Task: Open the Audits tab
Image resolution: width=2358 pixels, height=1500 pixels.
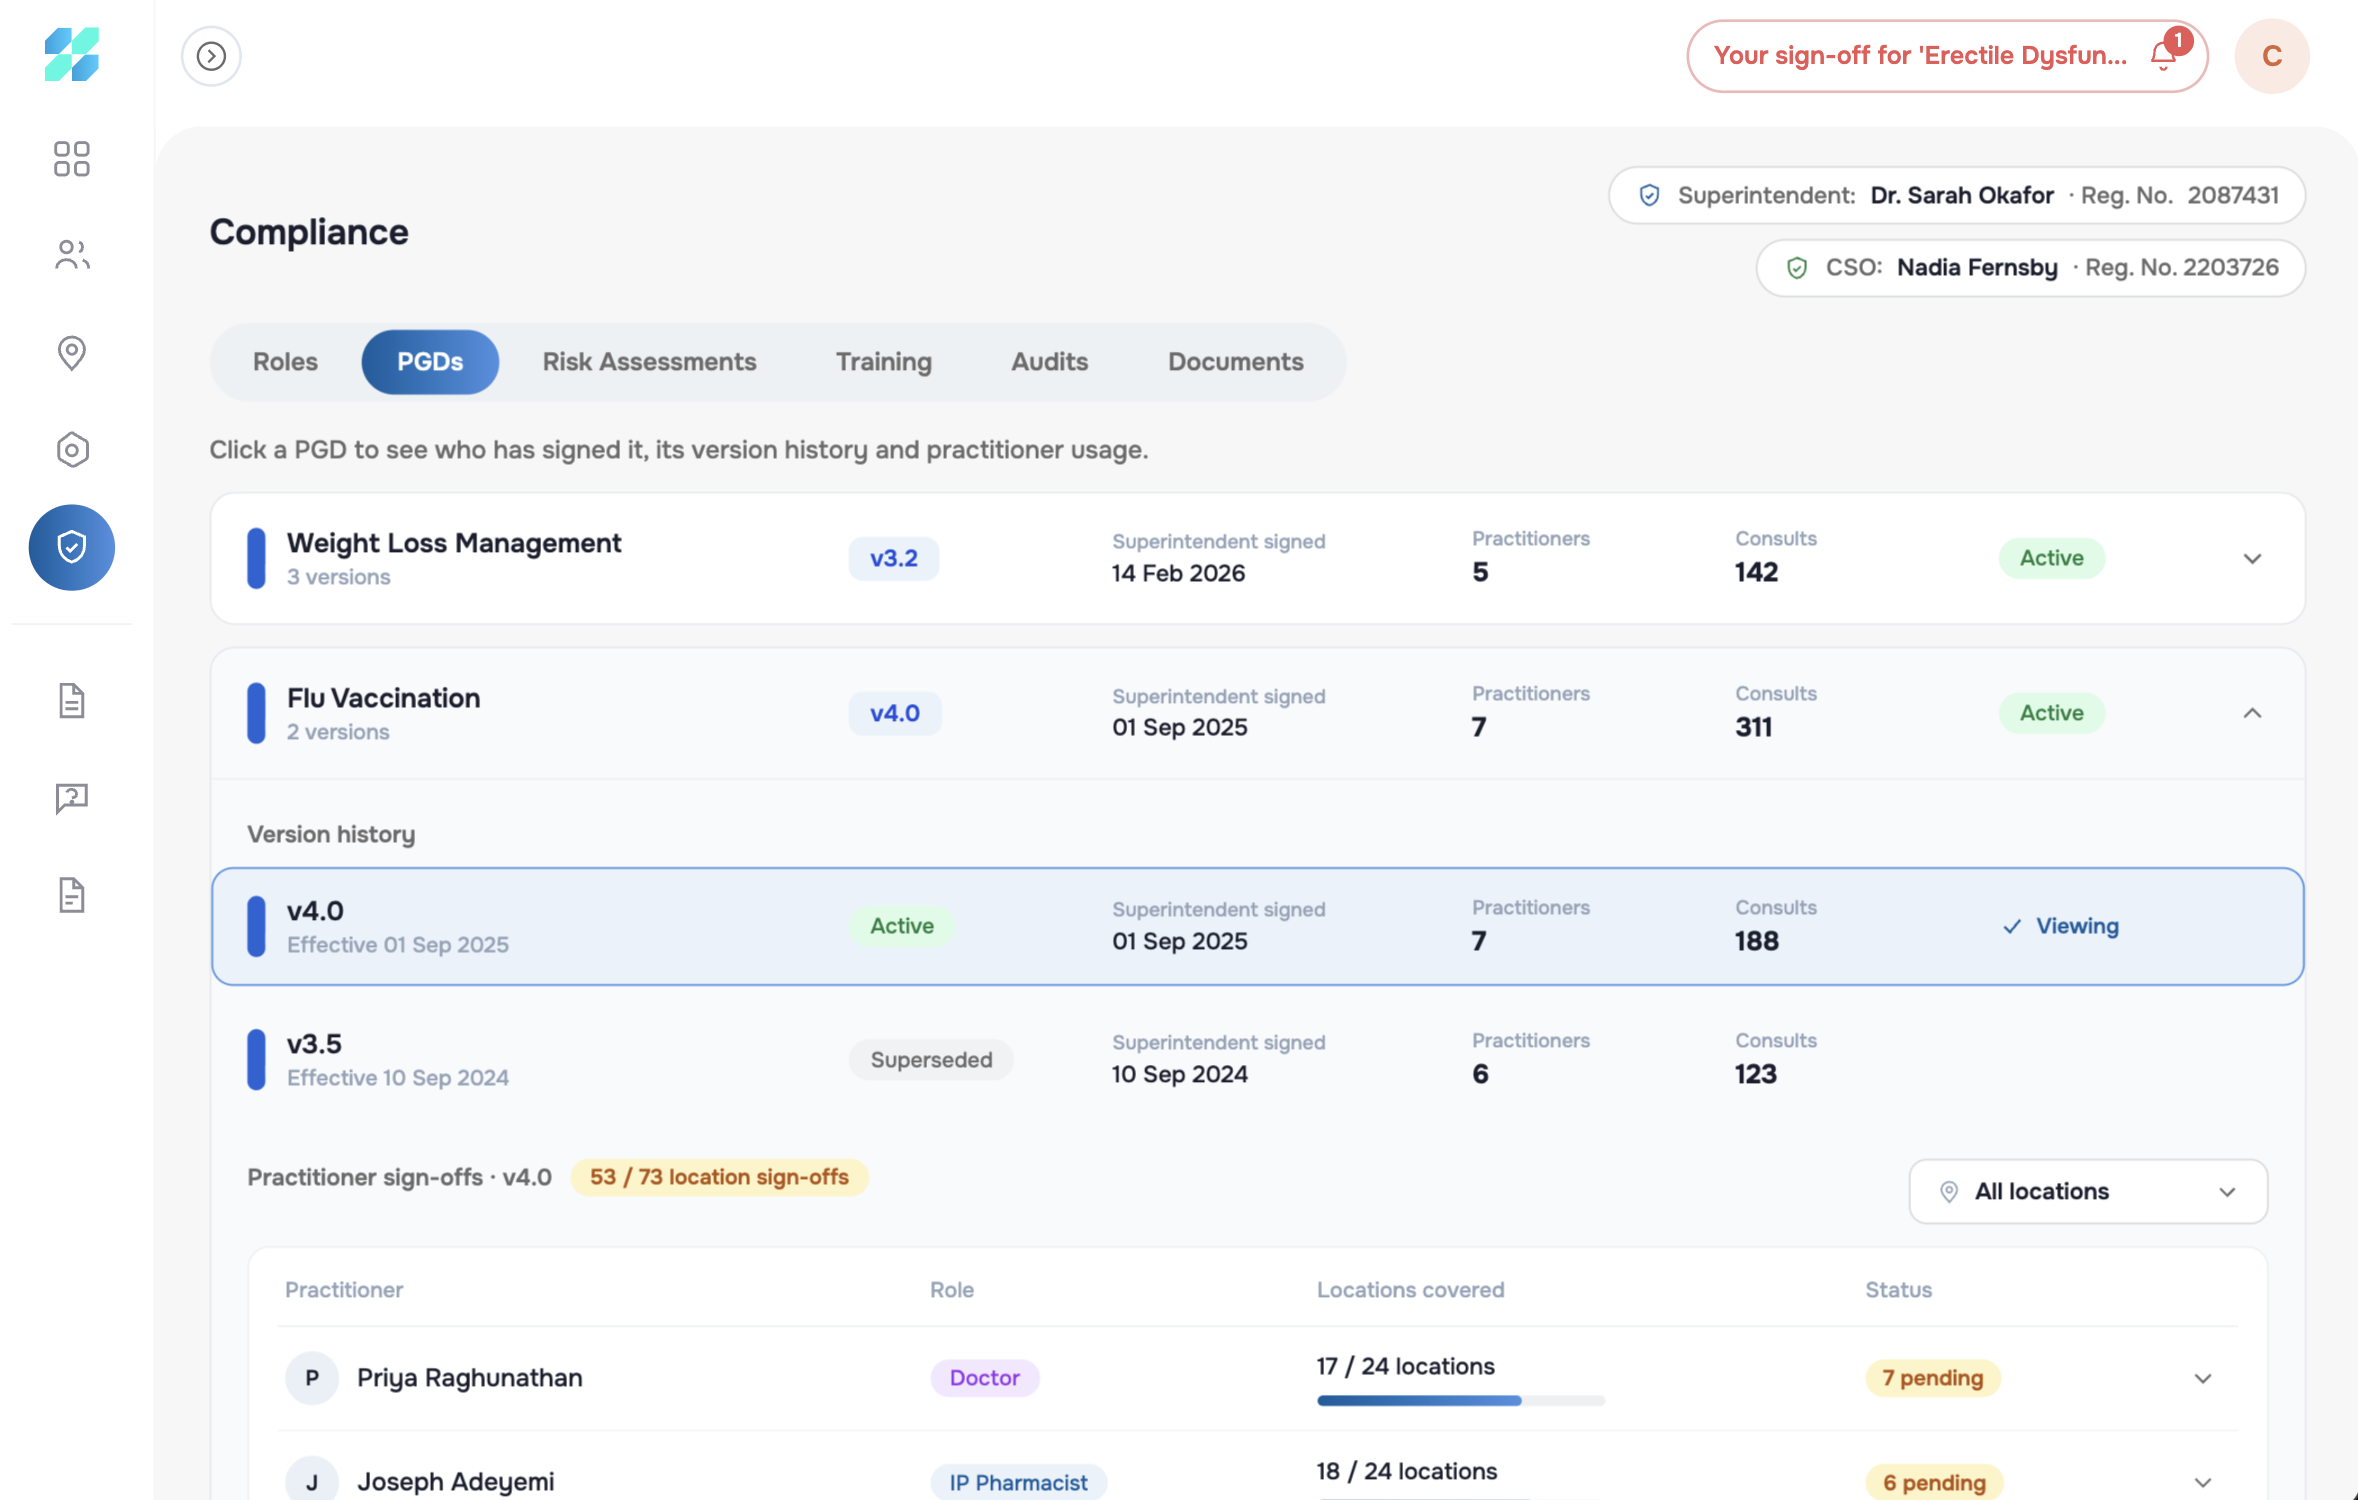Action: [1049, 362]
